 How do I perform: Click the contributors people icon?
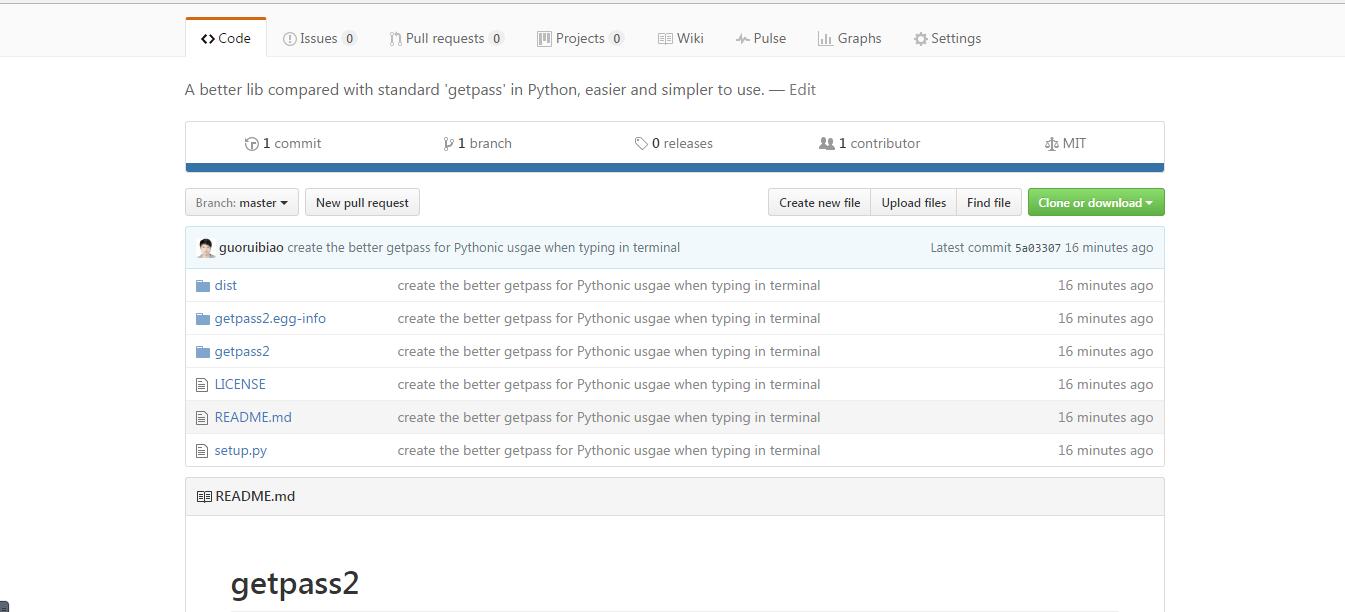826,144
